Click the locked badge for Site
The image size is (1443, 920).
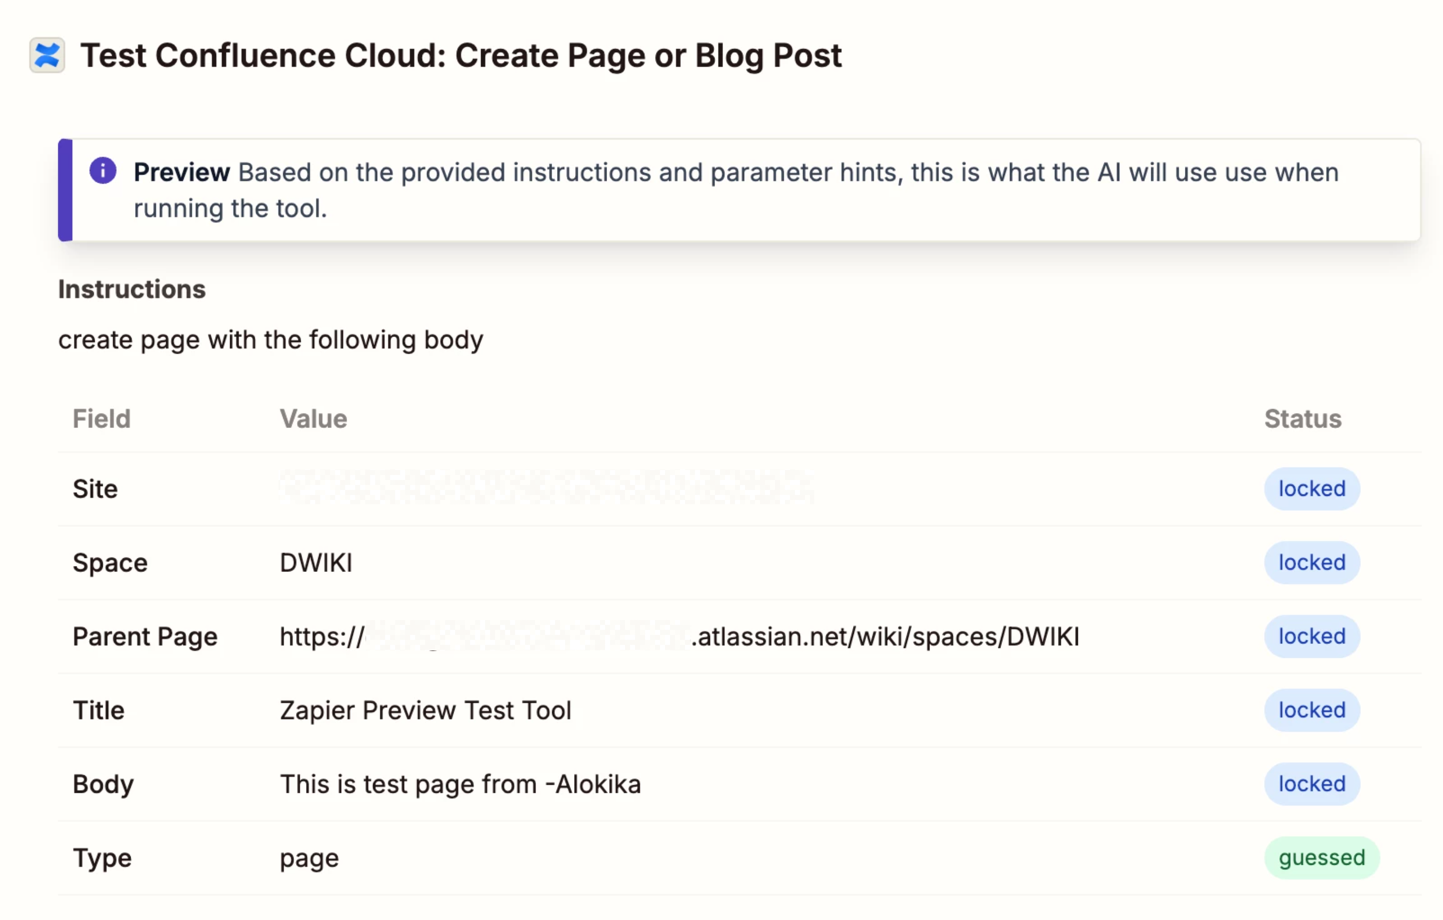(x=1311, y=489)
